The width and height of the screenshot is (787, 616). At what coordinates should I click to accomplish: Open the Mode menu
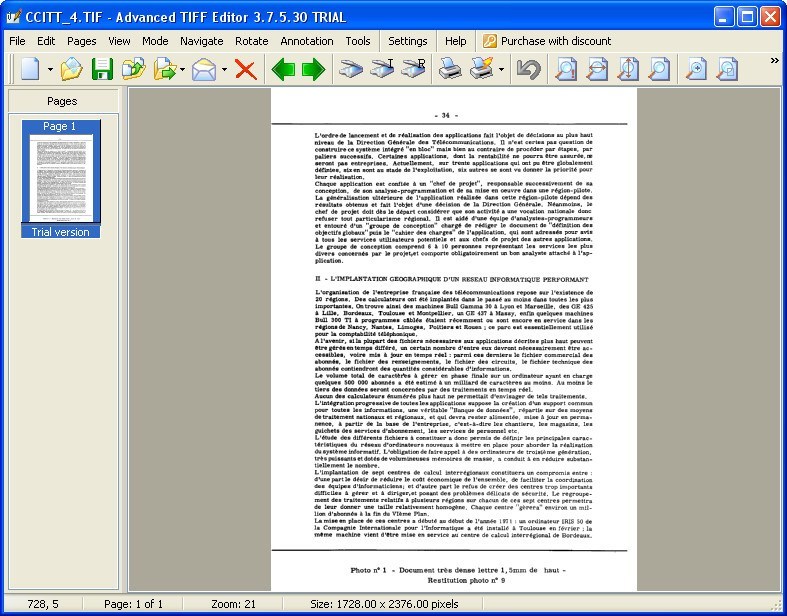tap(155, 41)
